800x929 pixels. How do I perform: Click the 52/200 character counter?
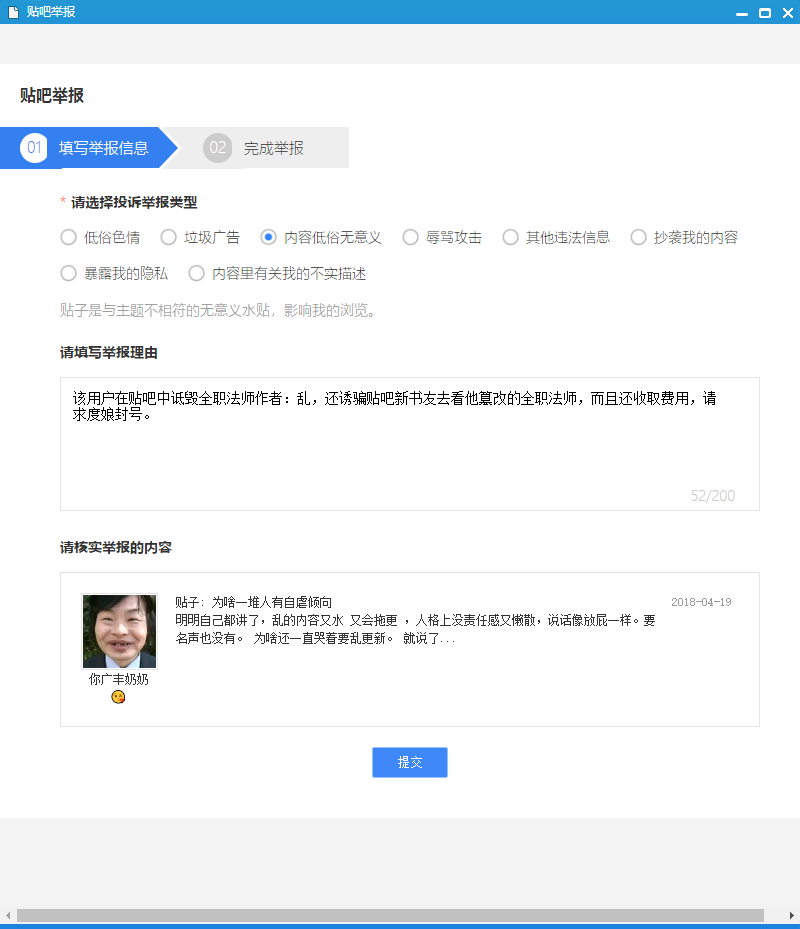tap(712, 496)
